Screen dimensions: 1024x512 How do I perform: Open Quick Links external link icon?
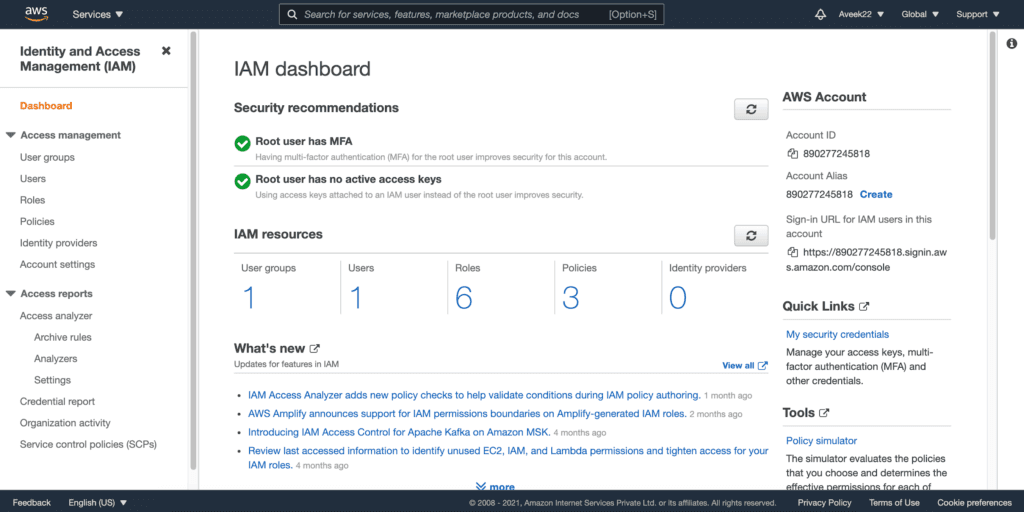pos(864,306)
